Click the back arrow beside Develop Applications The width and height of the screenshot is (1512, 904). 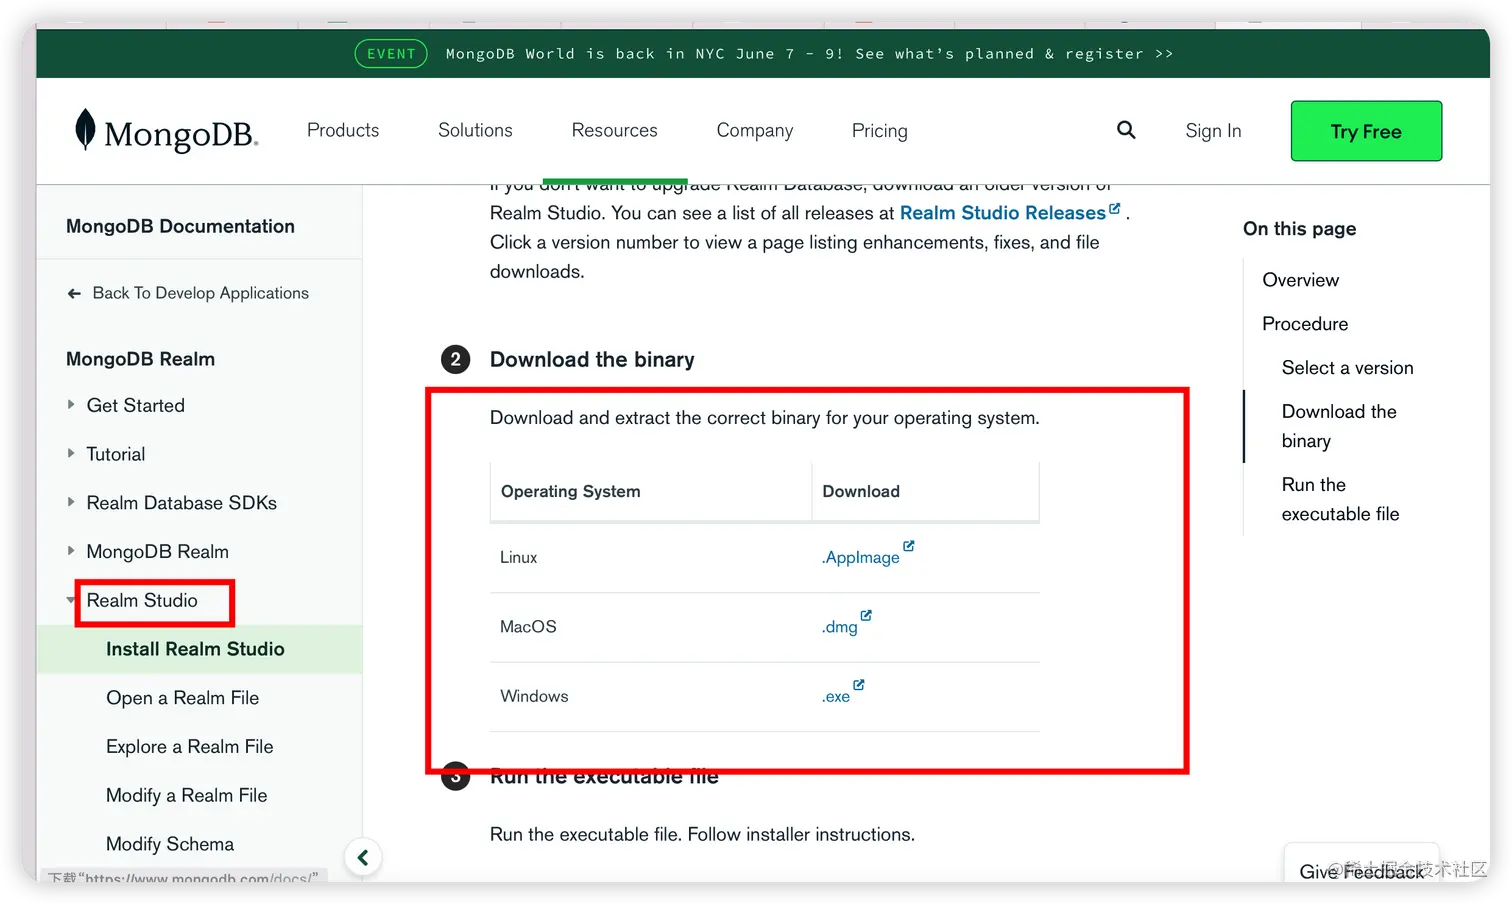click(x=74, y=293)
